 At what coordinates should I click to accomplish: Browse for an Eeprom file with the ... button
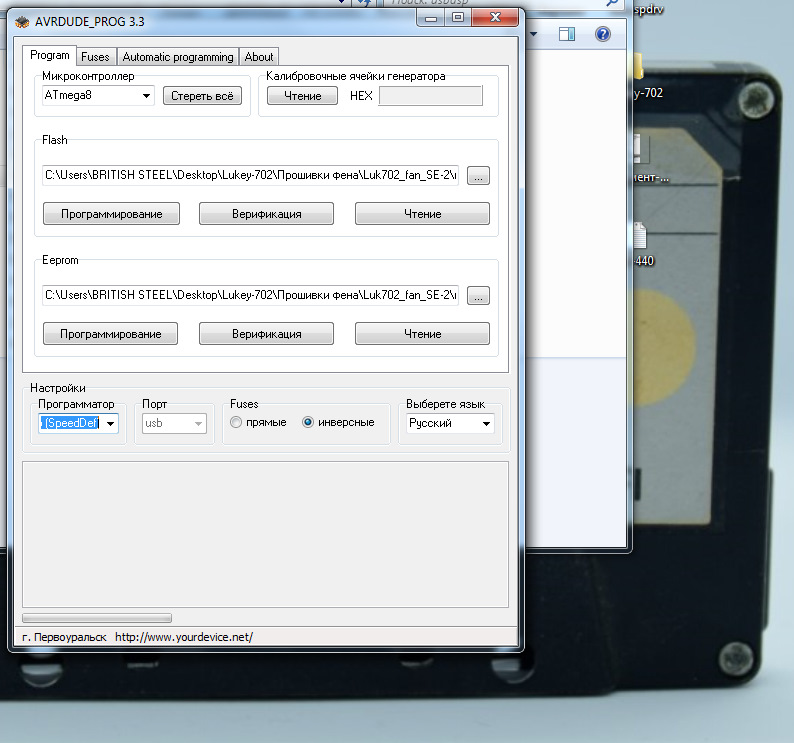pos(478,296)
